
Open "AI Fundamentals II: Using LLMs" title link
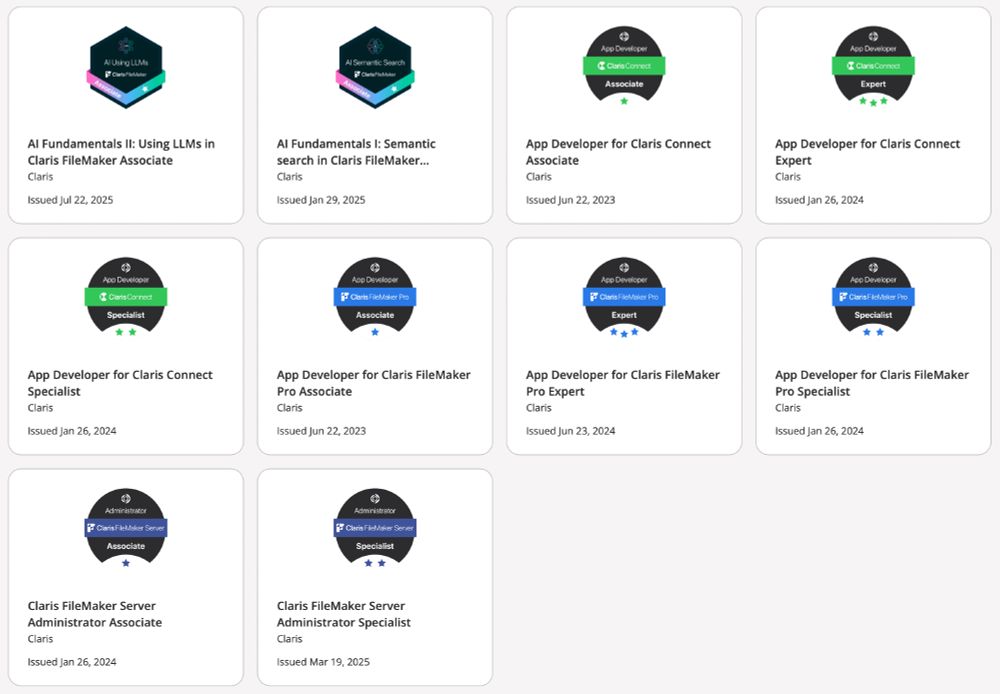121,152
